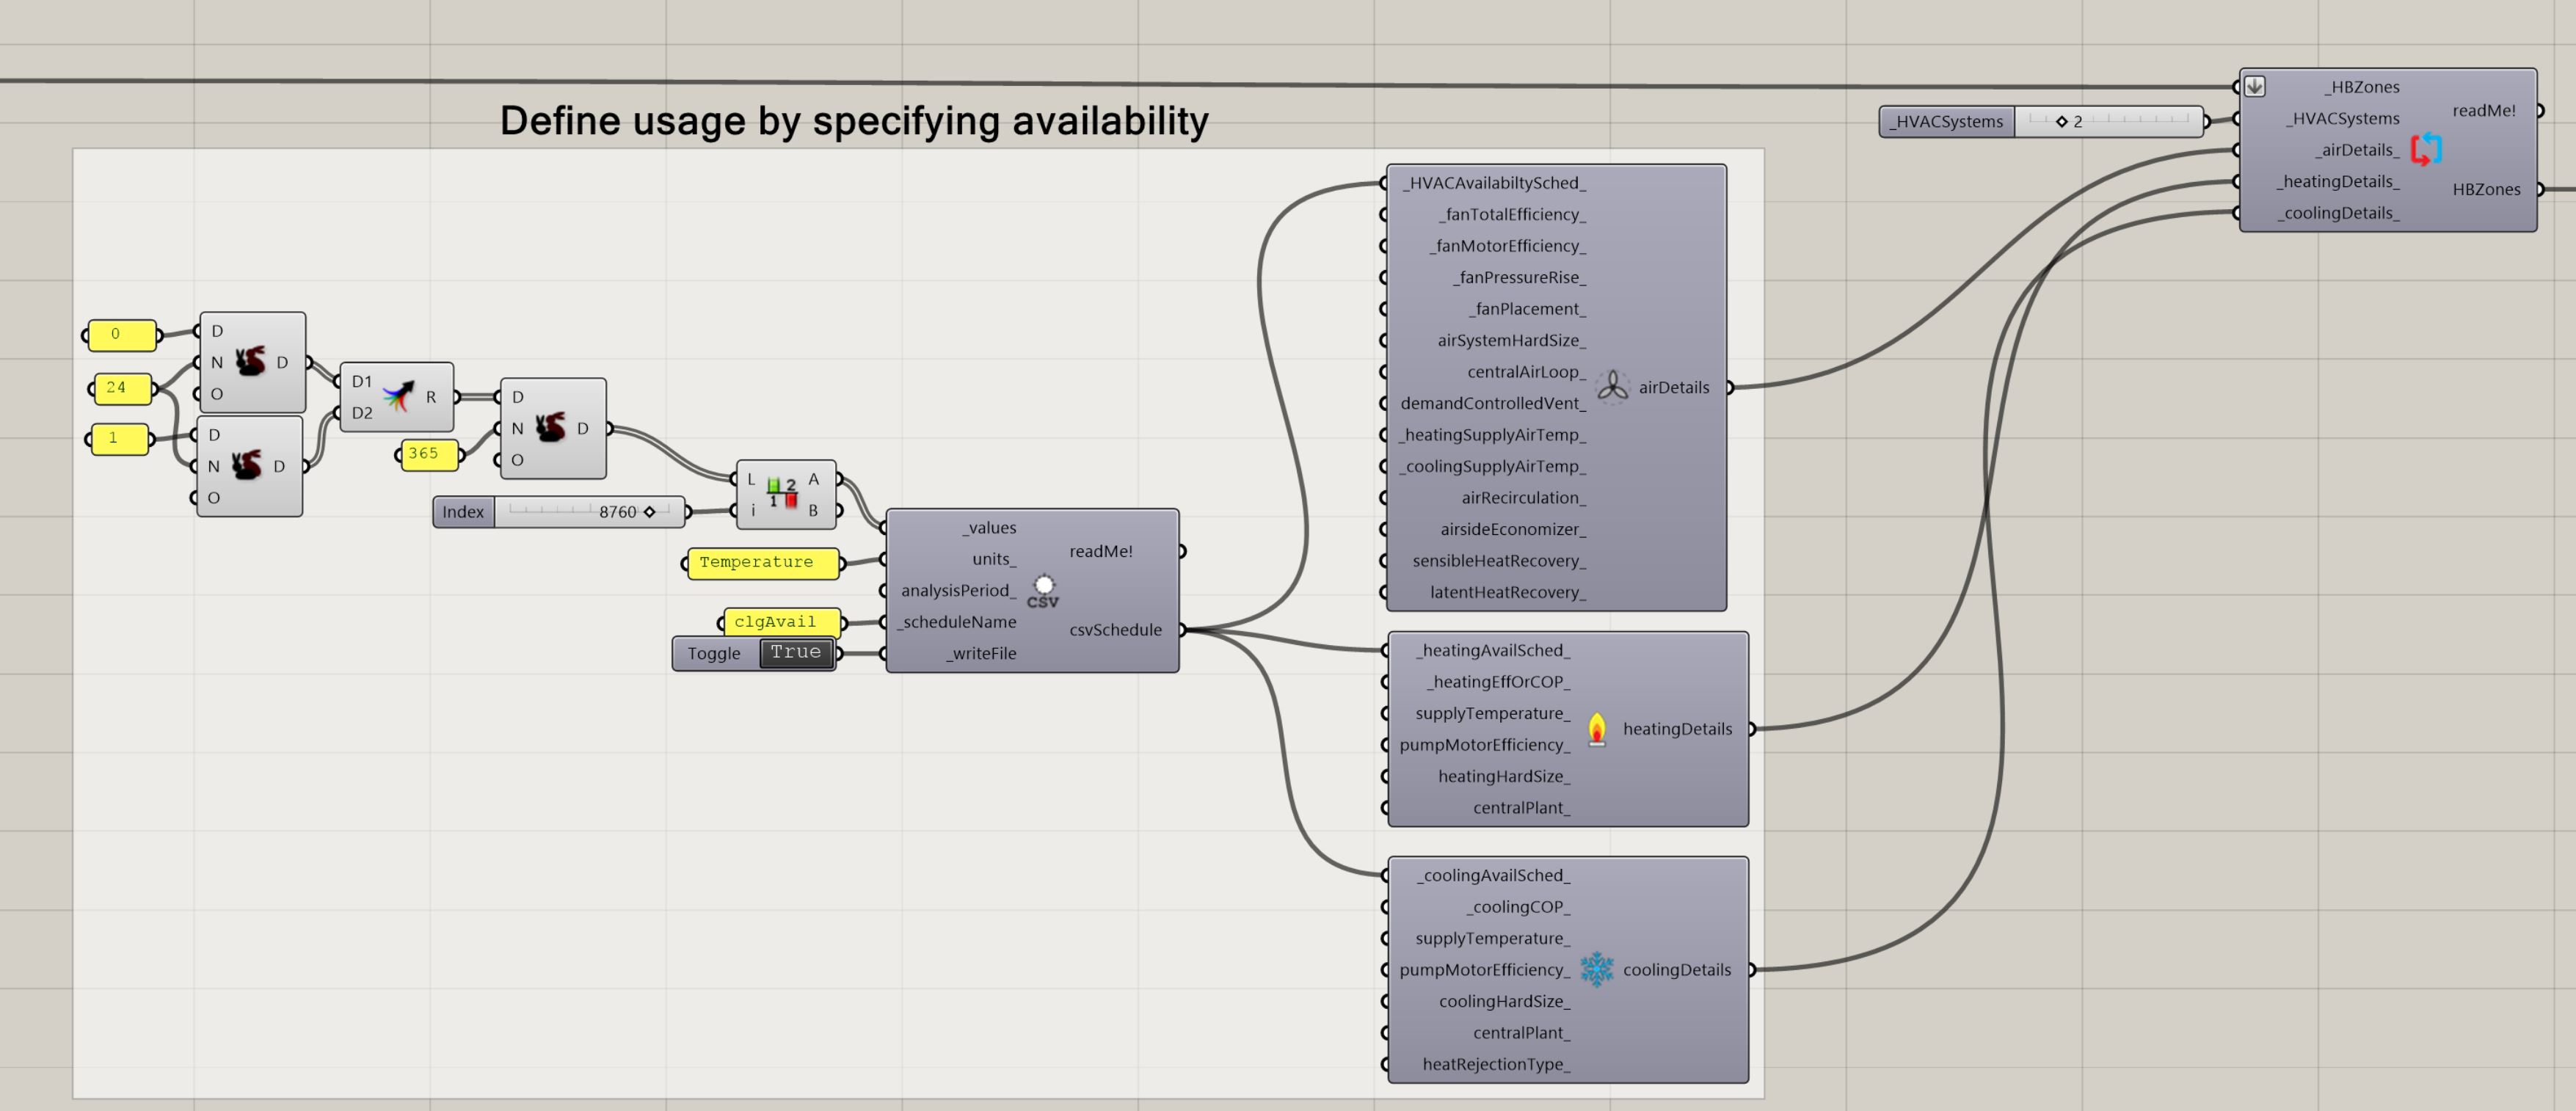The image size is (2576, 1111).
Task: Click the snowflake icon on coolingDetails component
Action: coord(1596,969)
